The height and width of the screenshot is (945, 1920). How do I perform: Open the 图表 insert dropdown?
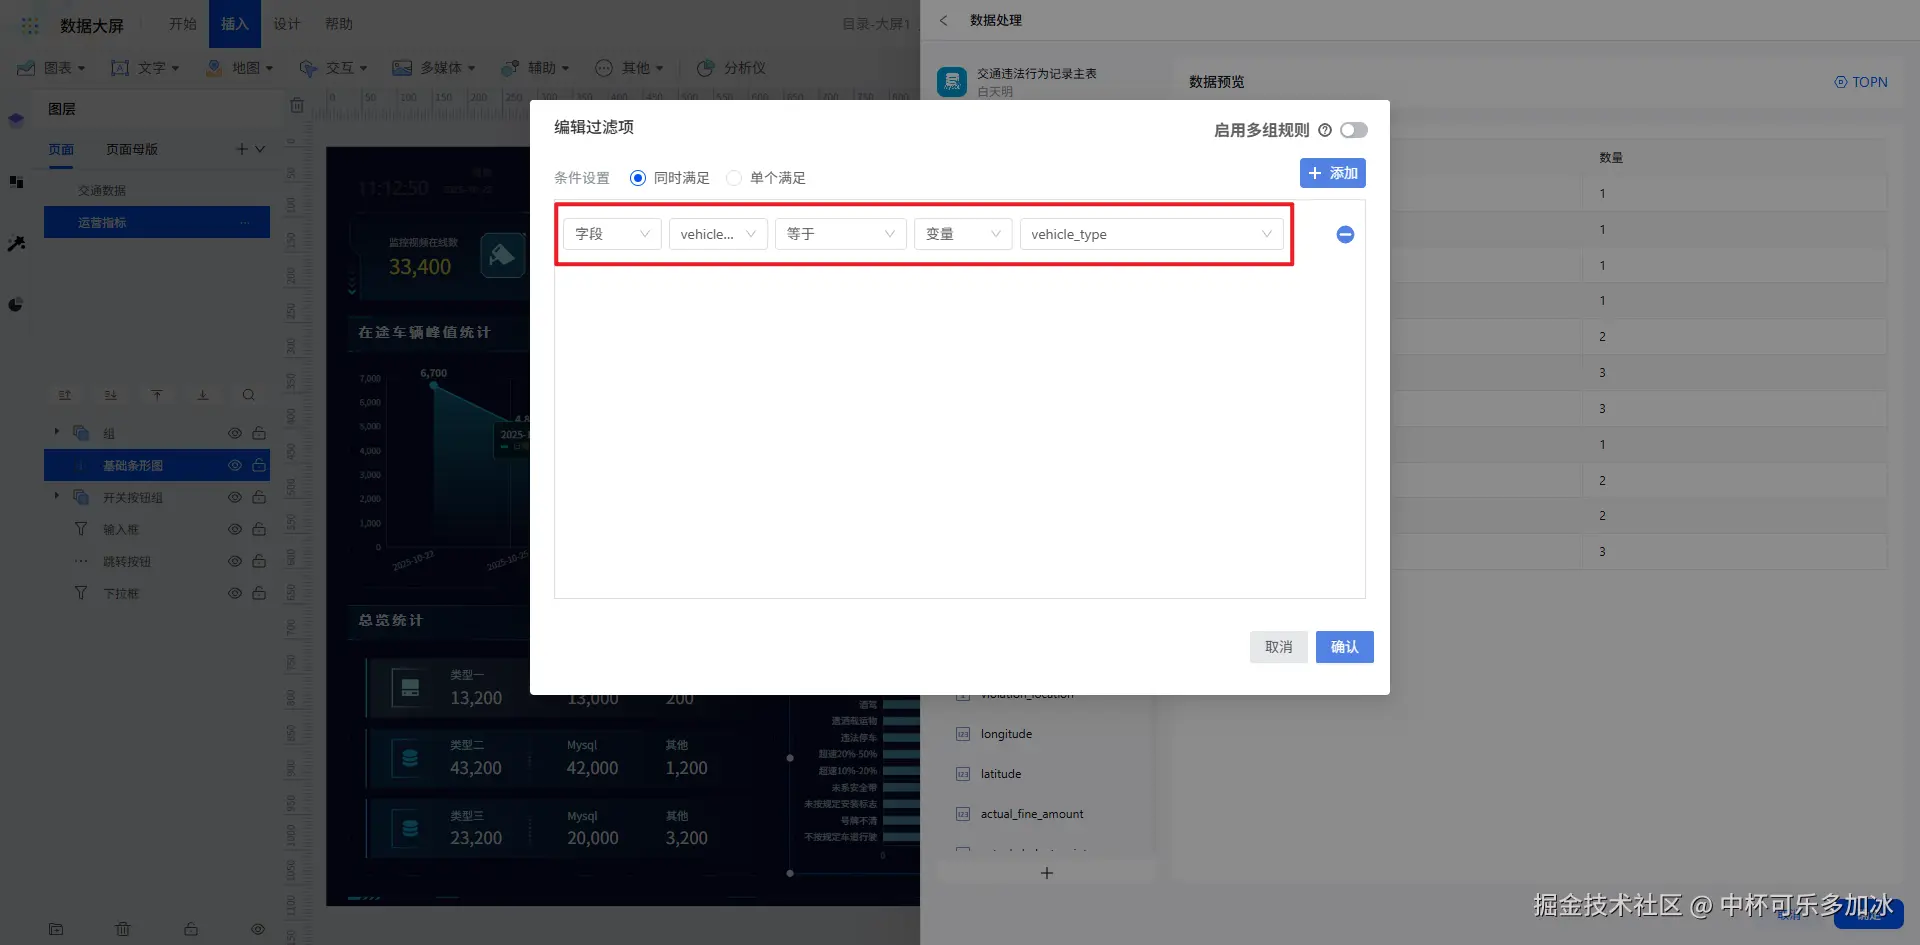point(51,68)
